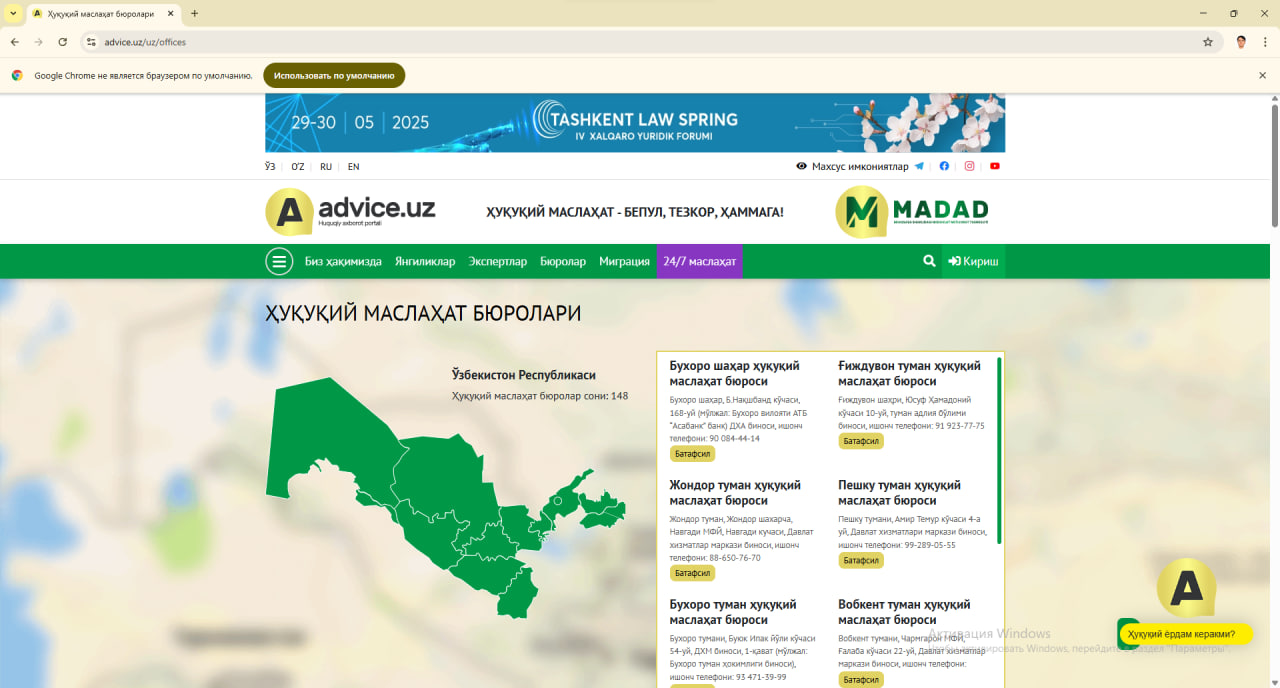Open the Бюролар menu item

tap(563, 261)
